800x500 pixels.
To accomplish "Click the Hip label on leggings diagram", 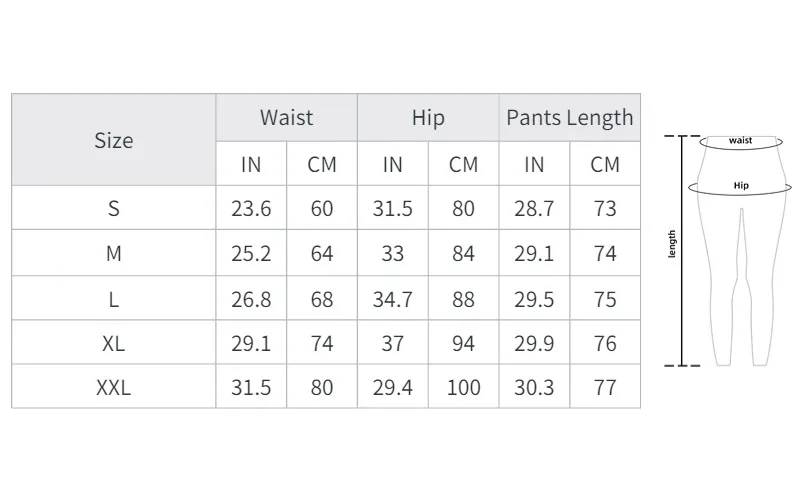I will tap(741, 185).
